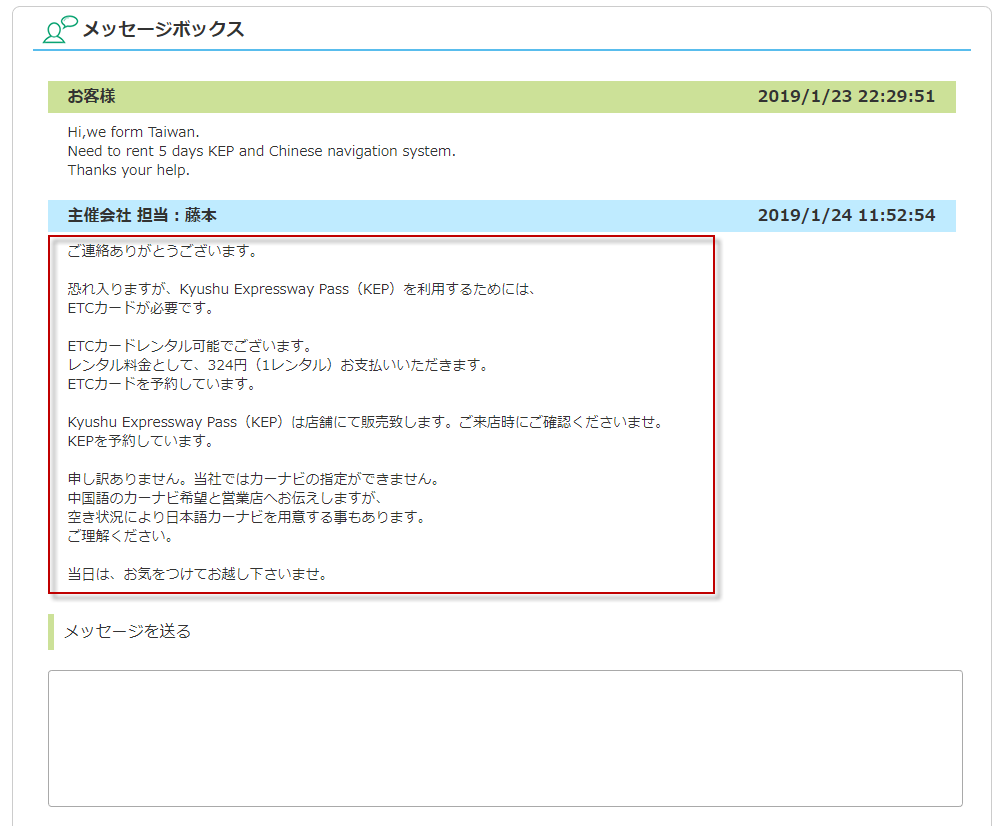Click line 申し訳ありません。当社ではカーナビの指定ができません。
The width and height of the screenshot is (1006, 826).
tap(253, 479)
